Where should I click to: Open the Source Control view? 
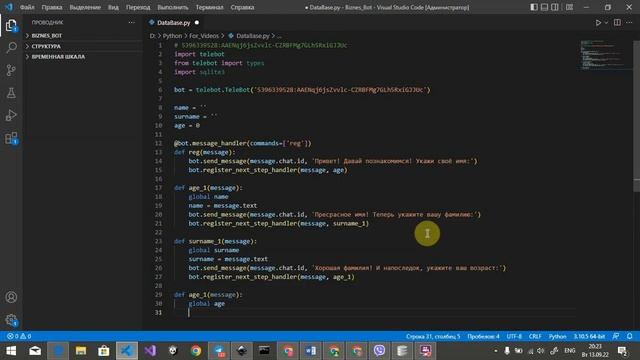click(x=11, y=70)
